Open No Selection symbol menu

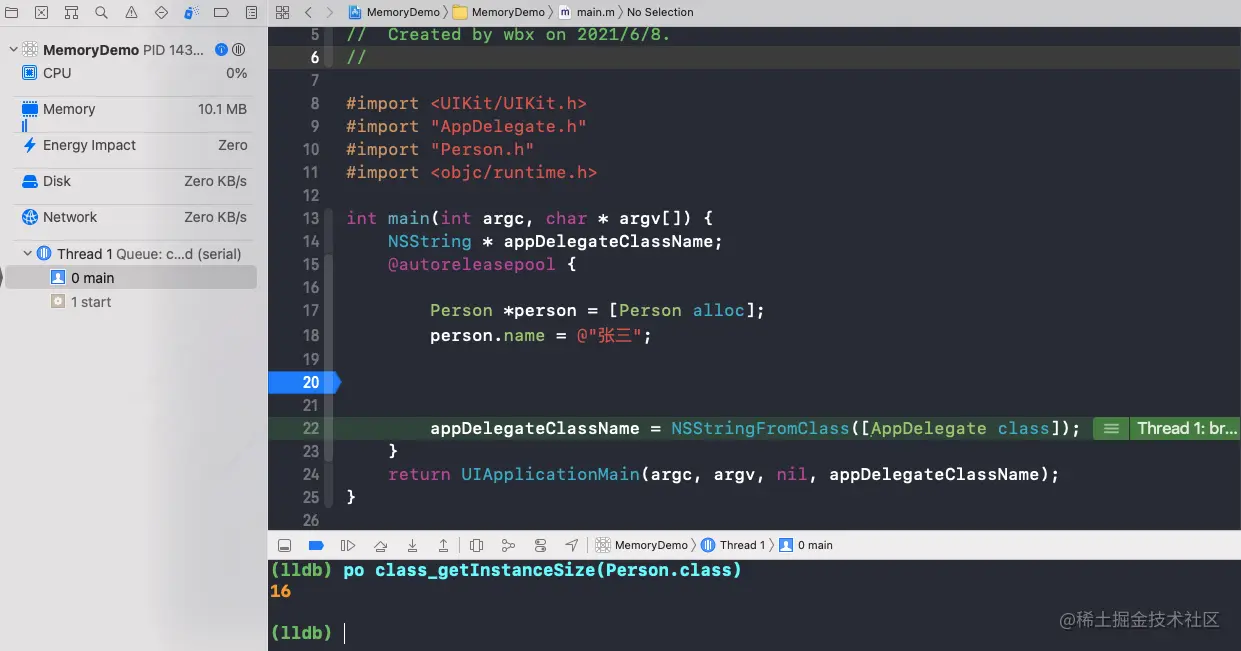tap(660, 12)
